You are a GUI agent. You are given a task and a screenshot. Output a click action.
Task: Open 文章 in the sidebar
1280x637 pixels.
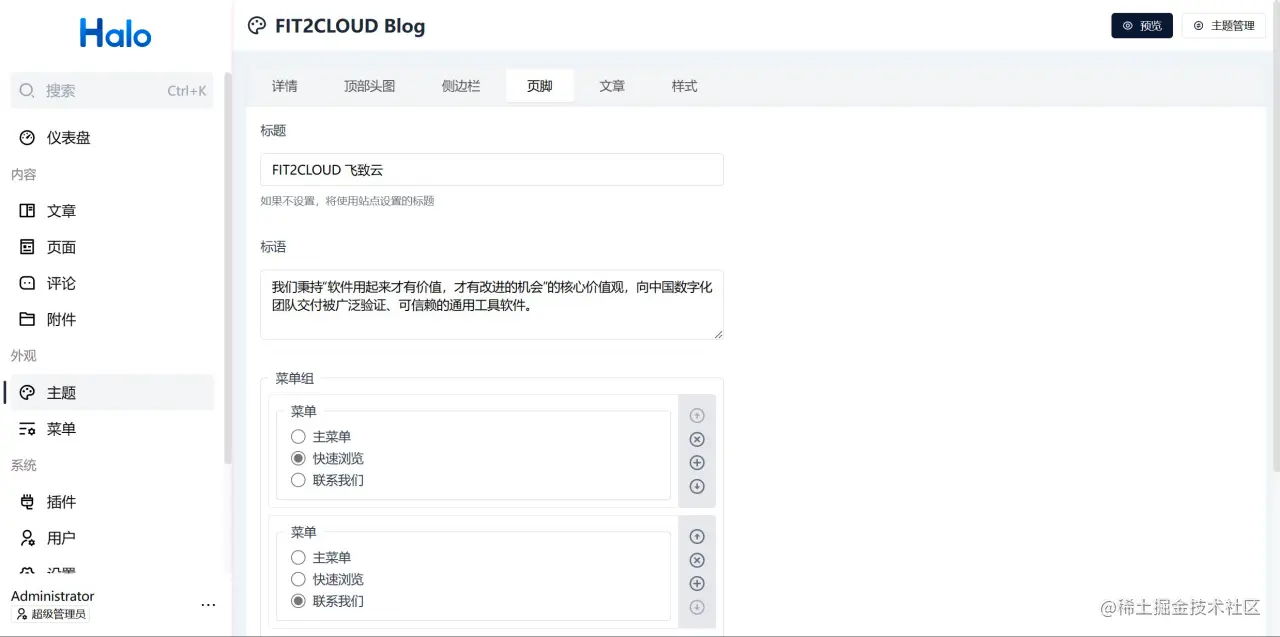(111, 211)
